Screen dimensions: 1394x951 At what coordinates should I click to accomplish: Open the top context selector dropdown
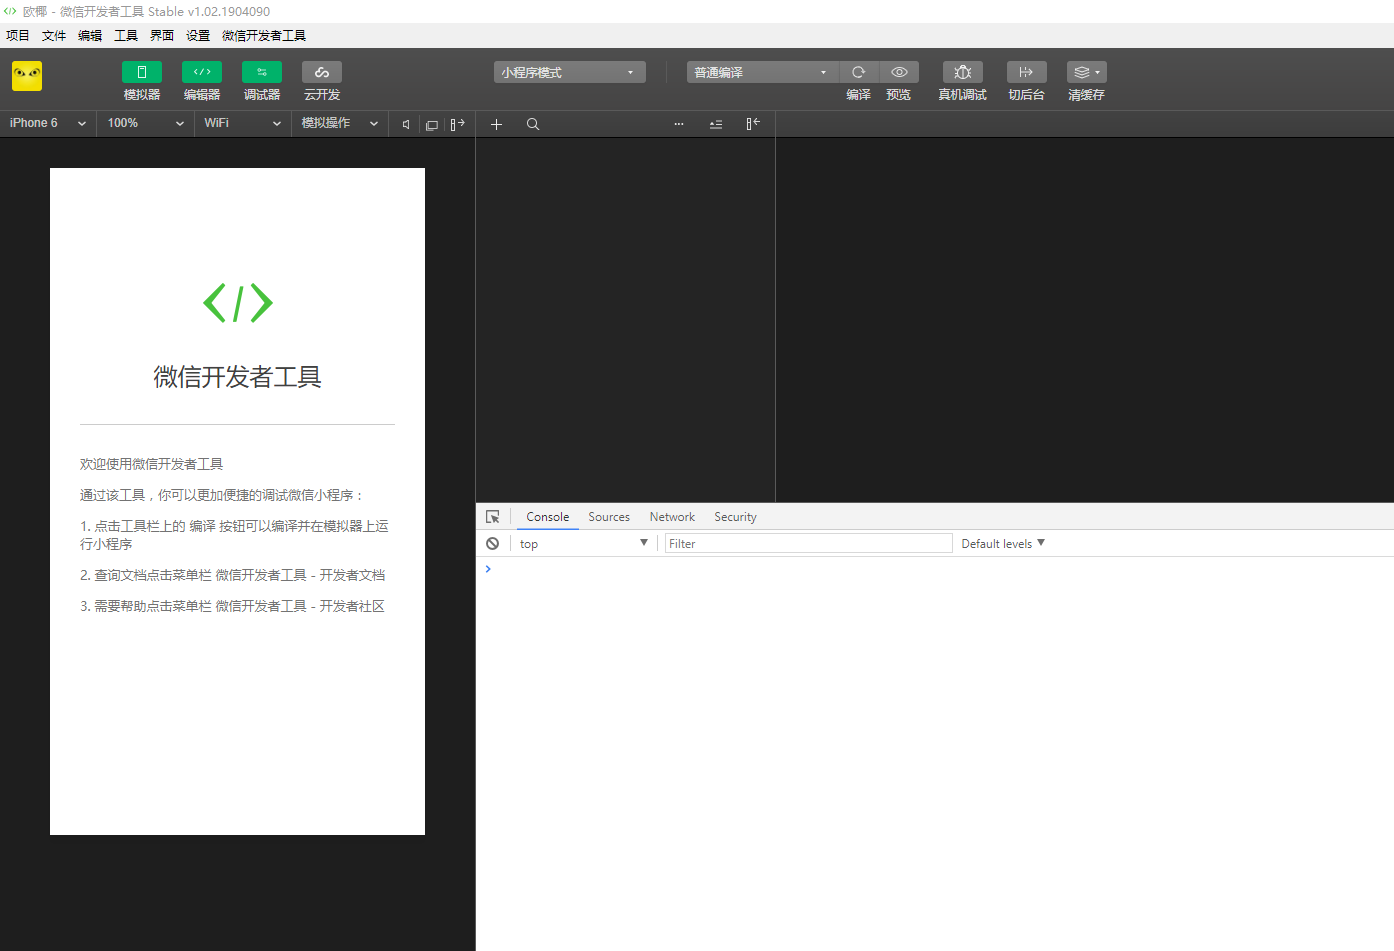(583, 543)
